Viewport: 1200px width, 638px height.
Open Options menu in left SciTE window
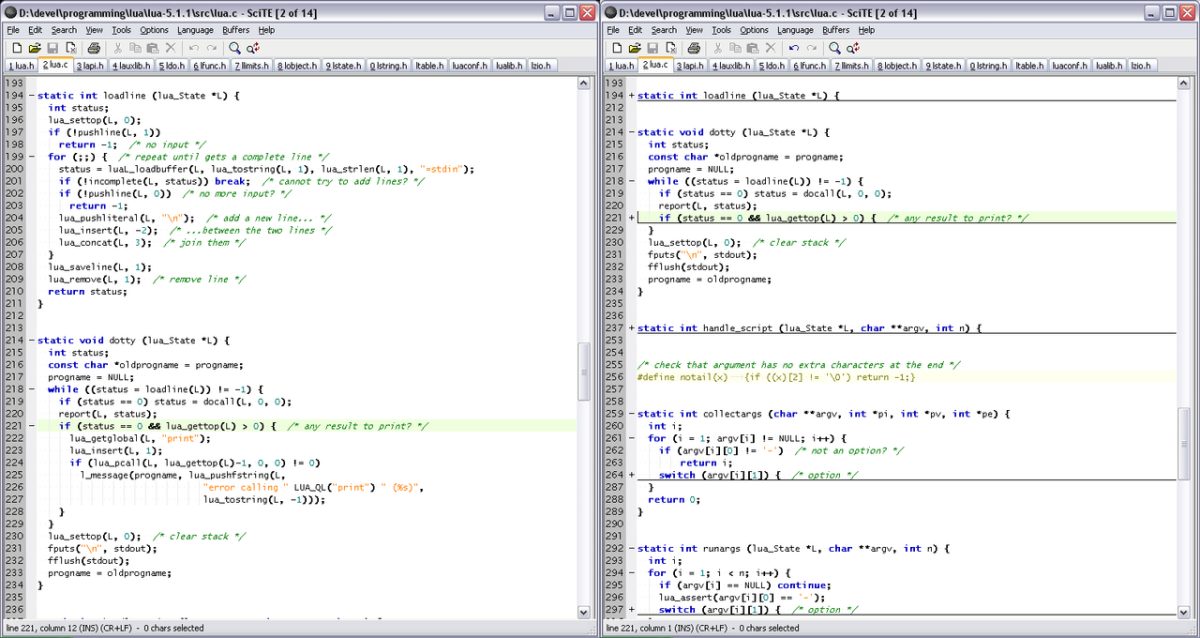(x=154, y=30)
